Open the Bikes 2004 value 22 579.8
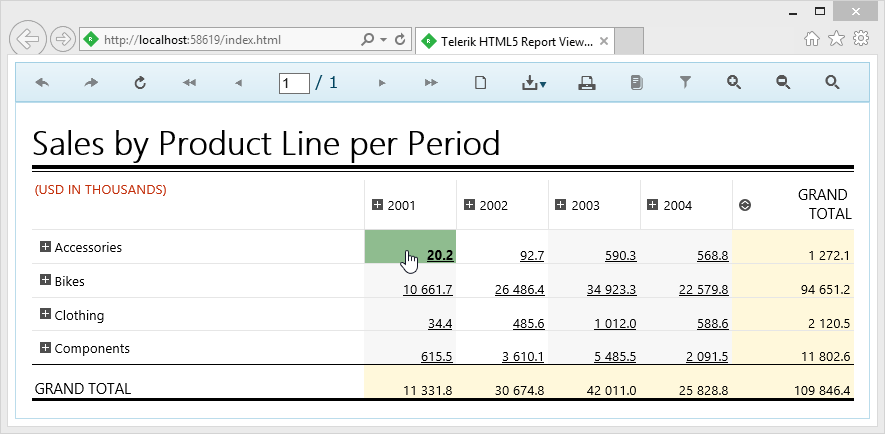The image size is (885, 434). point(704,290)
